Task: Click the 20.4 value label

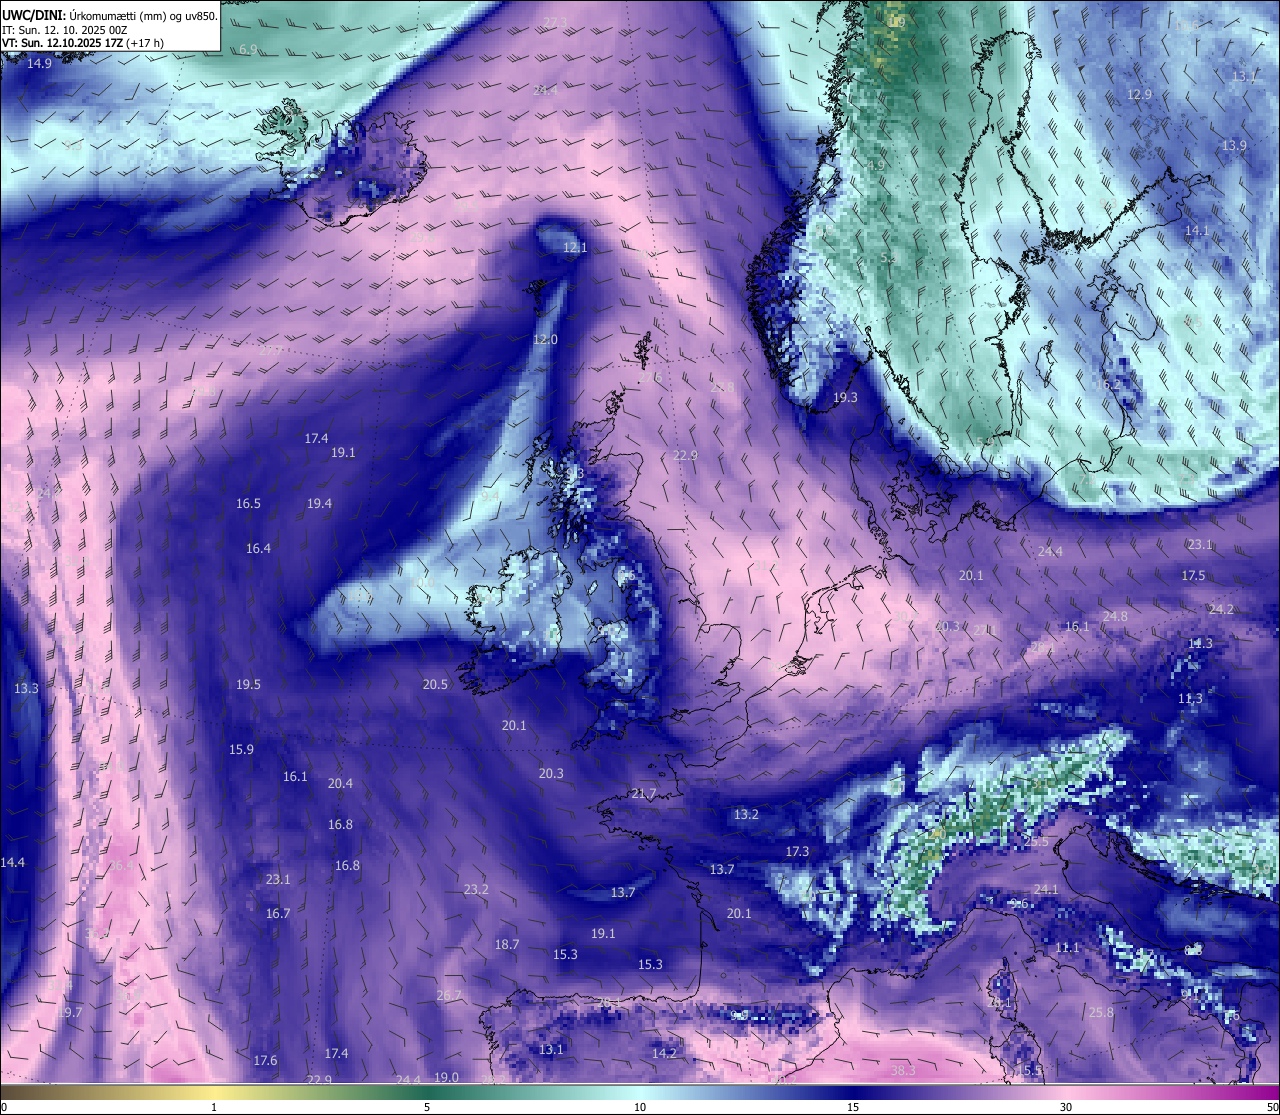Action: pyautogui.click(x=340, y=784)
